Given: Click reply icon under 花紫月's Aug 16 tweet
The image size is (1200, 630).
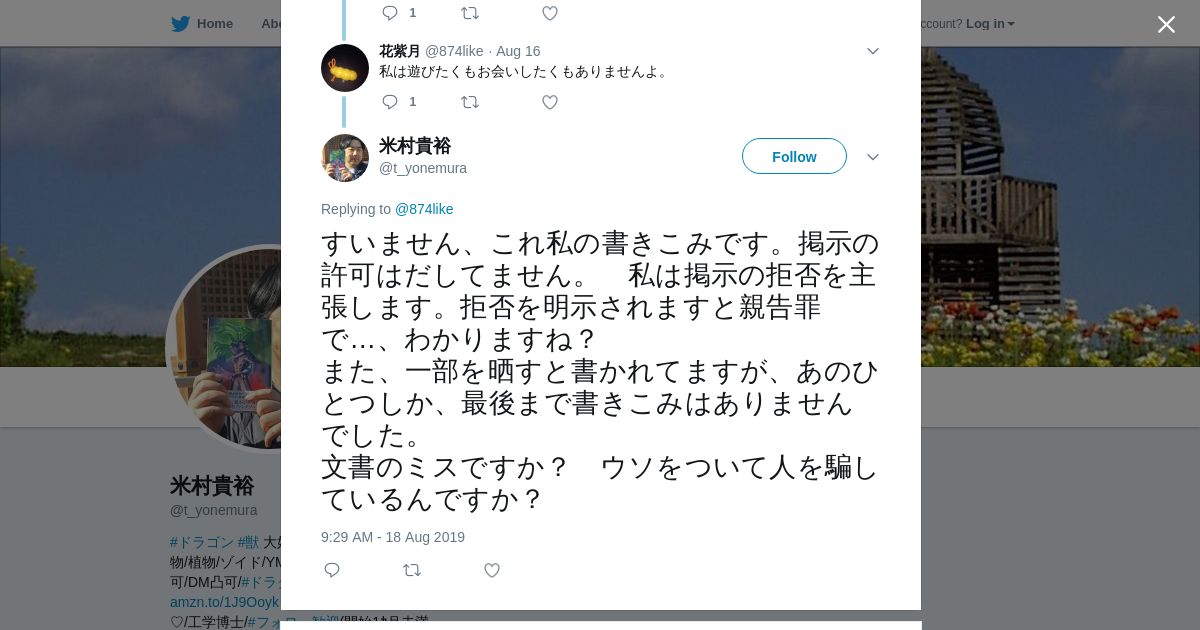Looking at the screenshot, I should click(390, 102).
